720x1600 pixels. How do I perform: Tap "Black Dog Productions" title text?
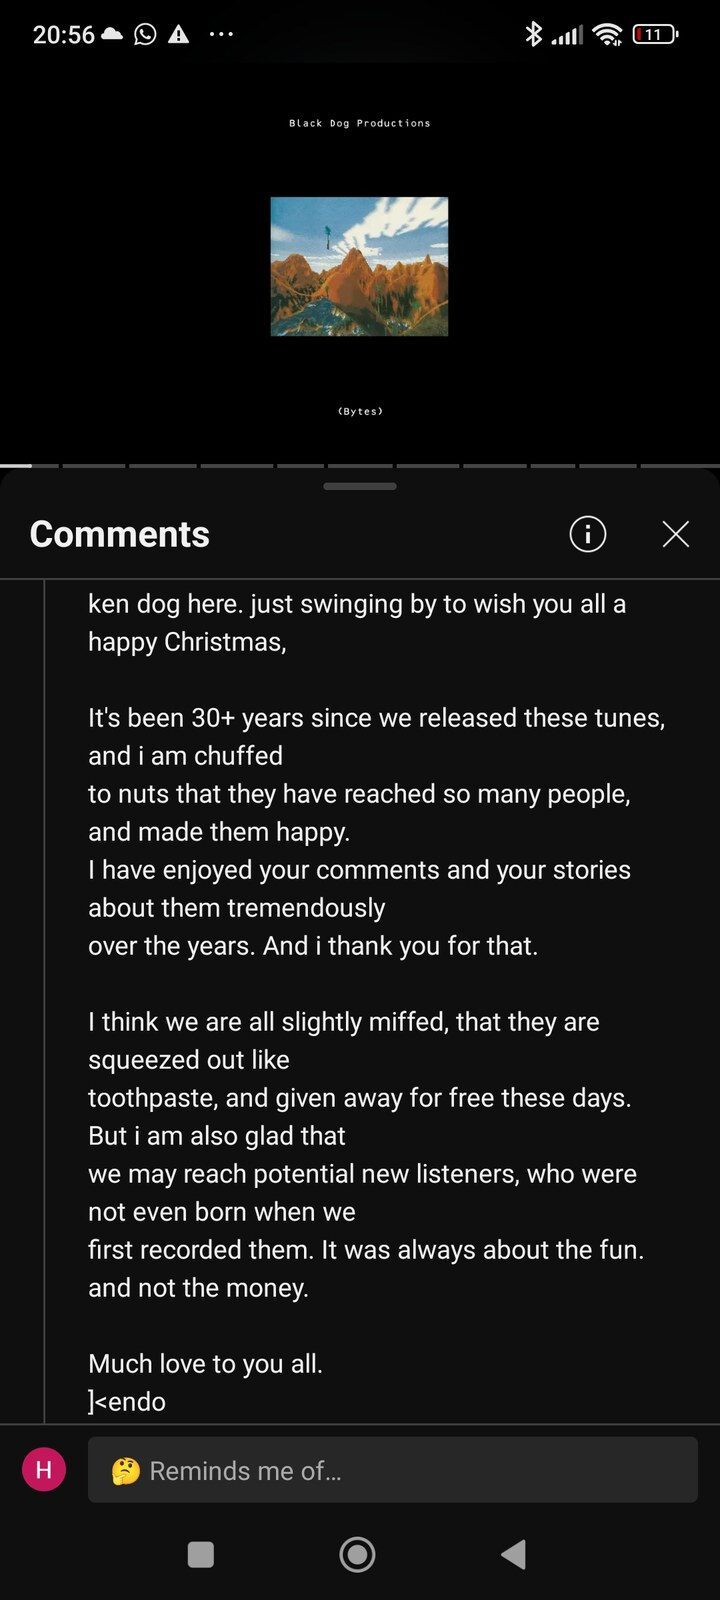[x=360, y=123]
